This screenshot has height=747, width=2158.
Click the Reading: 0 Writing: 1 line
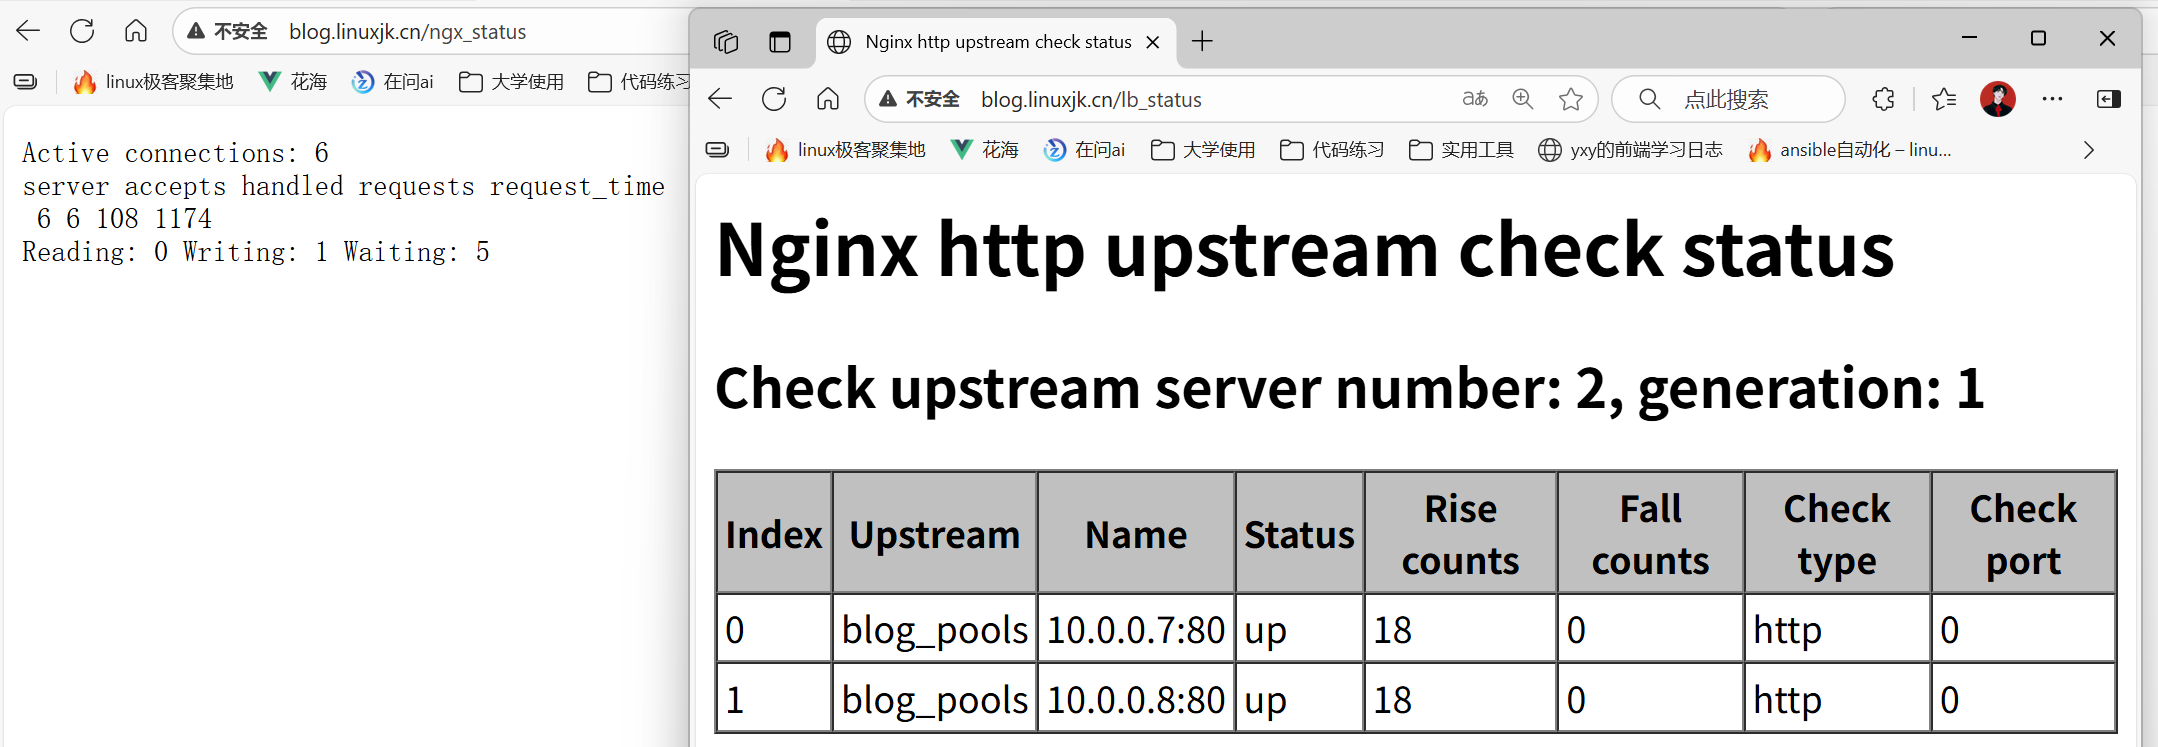[256, 252]
